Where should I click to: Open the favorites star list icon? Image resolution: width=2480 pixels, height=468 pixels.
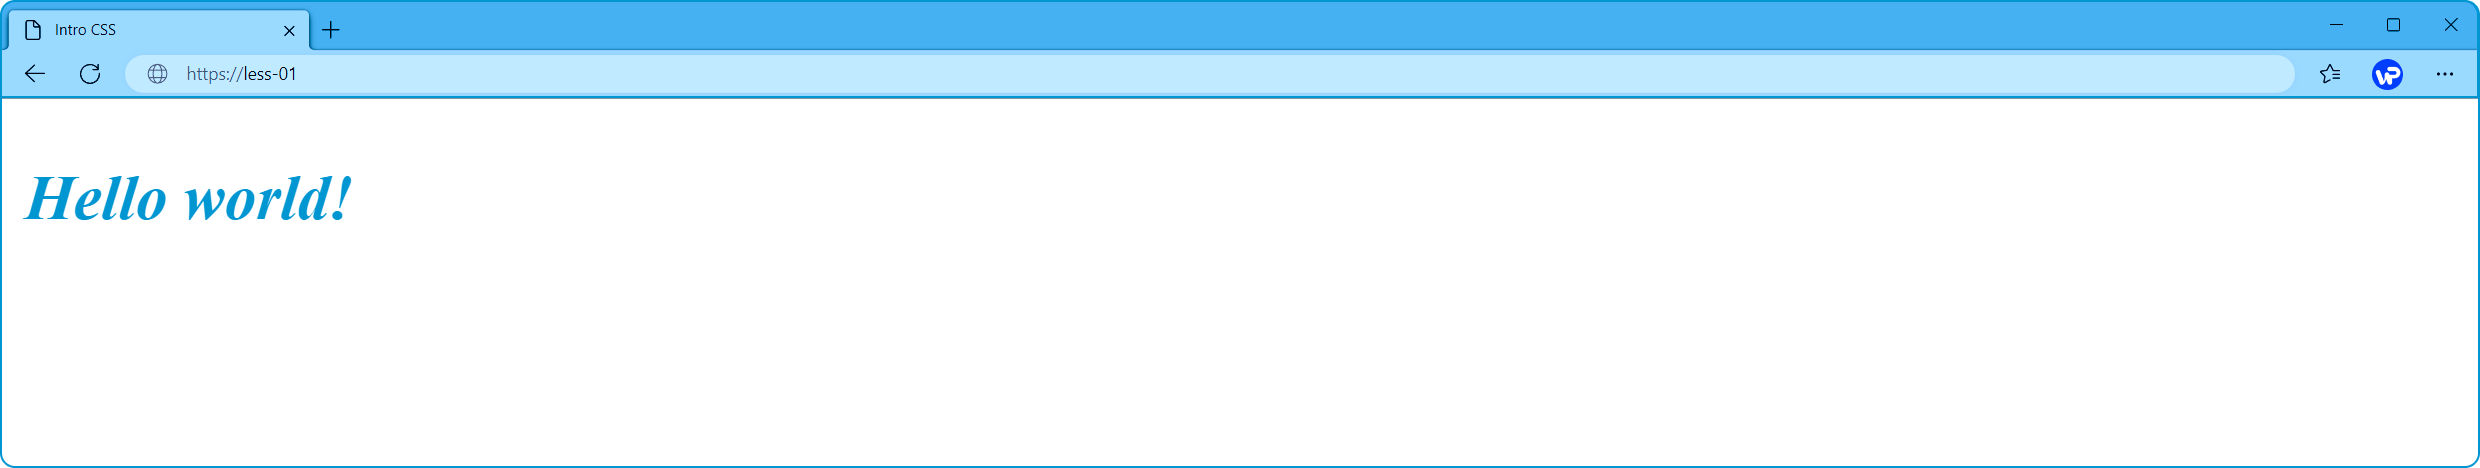click(x=2330, y=74)
